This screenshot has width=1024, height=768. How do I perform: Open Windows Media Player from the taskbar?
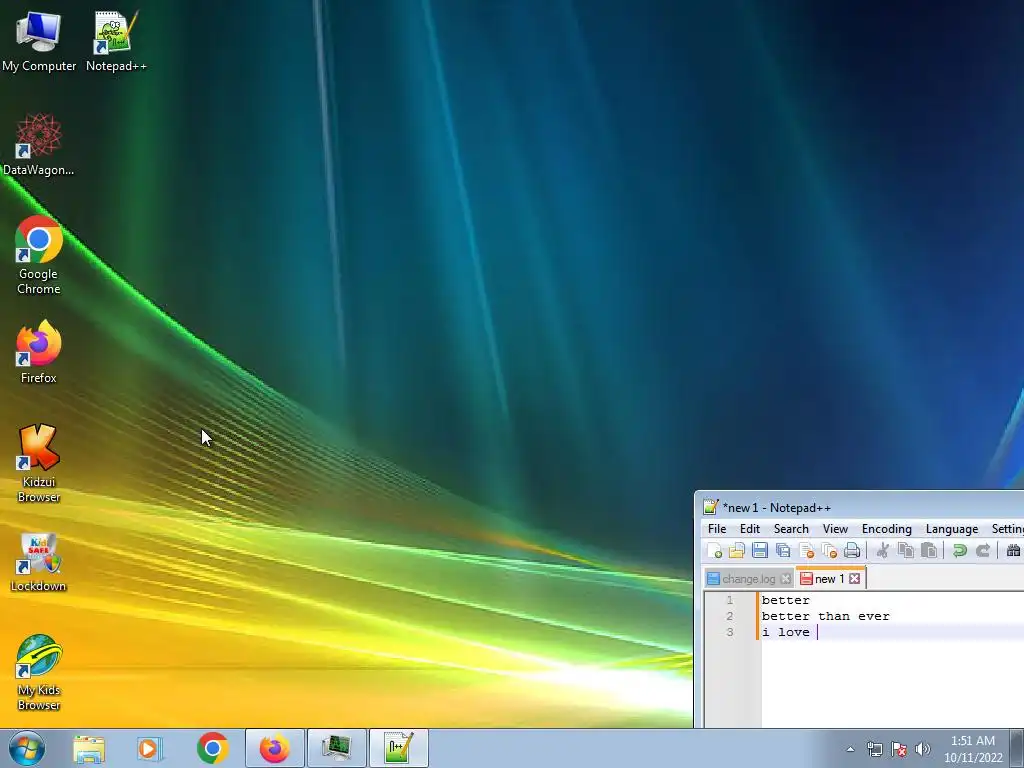[x=150, y=748]
